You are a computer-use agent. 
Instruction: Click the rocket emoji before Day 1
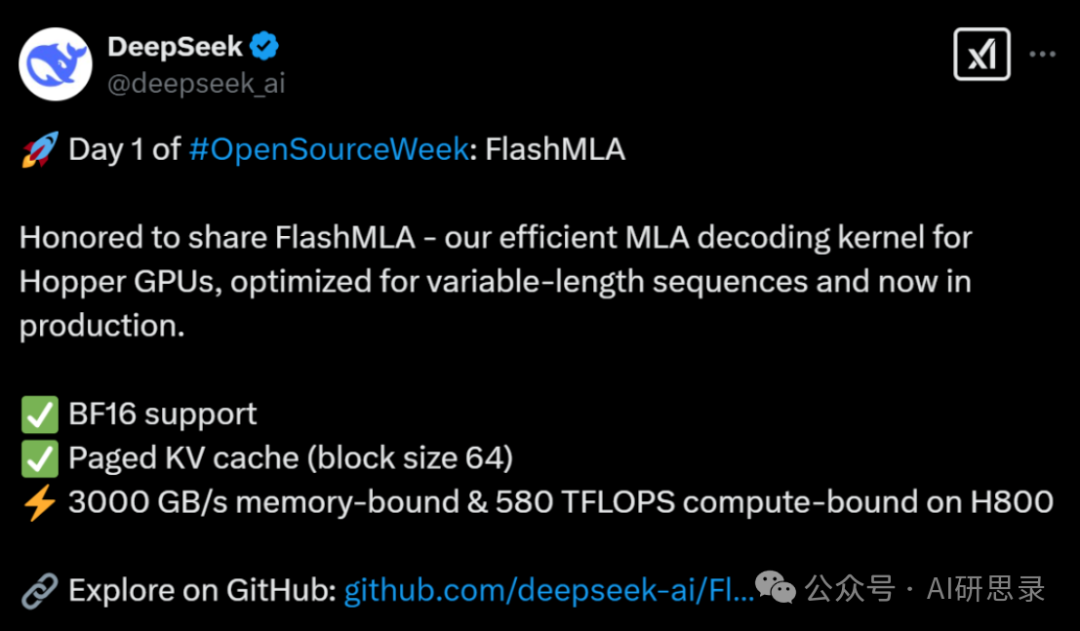pyautogui.click(x=40, y=149)
